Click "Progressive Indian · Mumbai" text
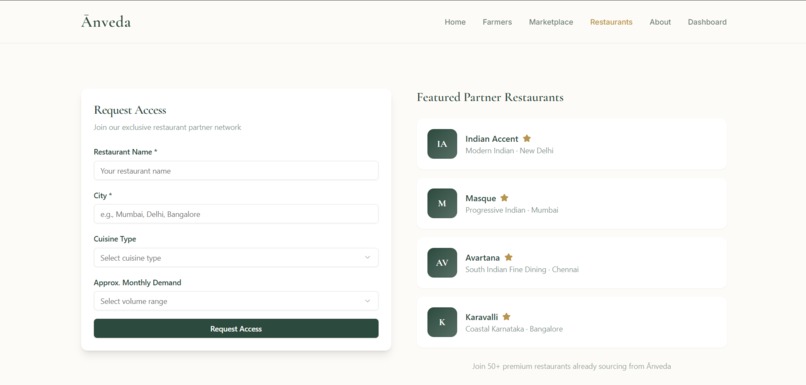The image size is (806, 385). (x=512, y=210)
